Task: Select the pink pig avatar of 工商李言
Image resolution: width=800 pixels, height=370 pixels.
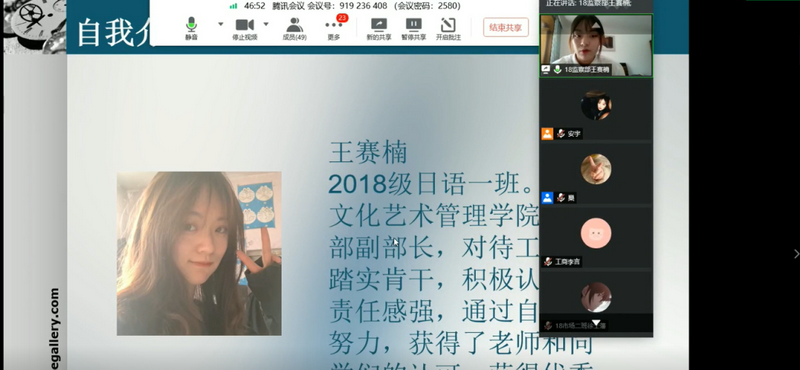Action: [596, 233]
